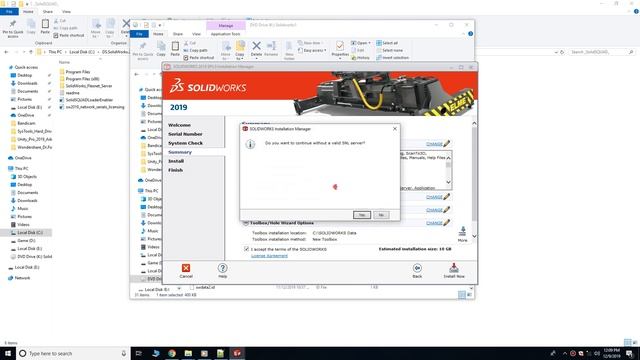Select the Finish step in the sidebar
Screen dimensions: 640x360
pyautogui.click(x=176, y=170)
